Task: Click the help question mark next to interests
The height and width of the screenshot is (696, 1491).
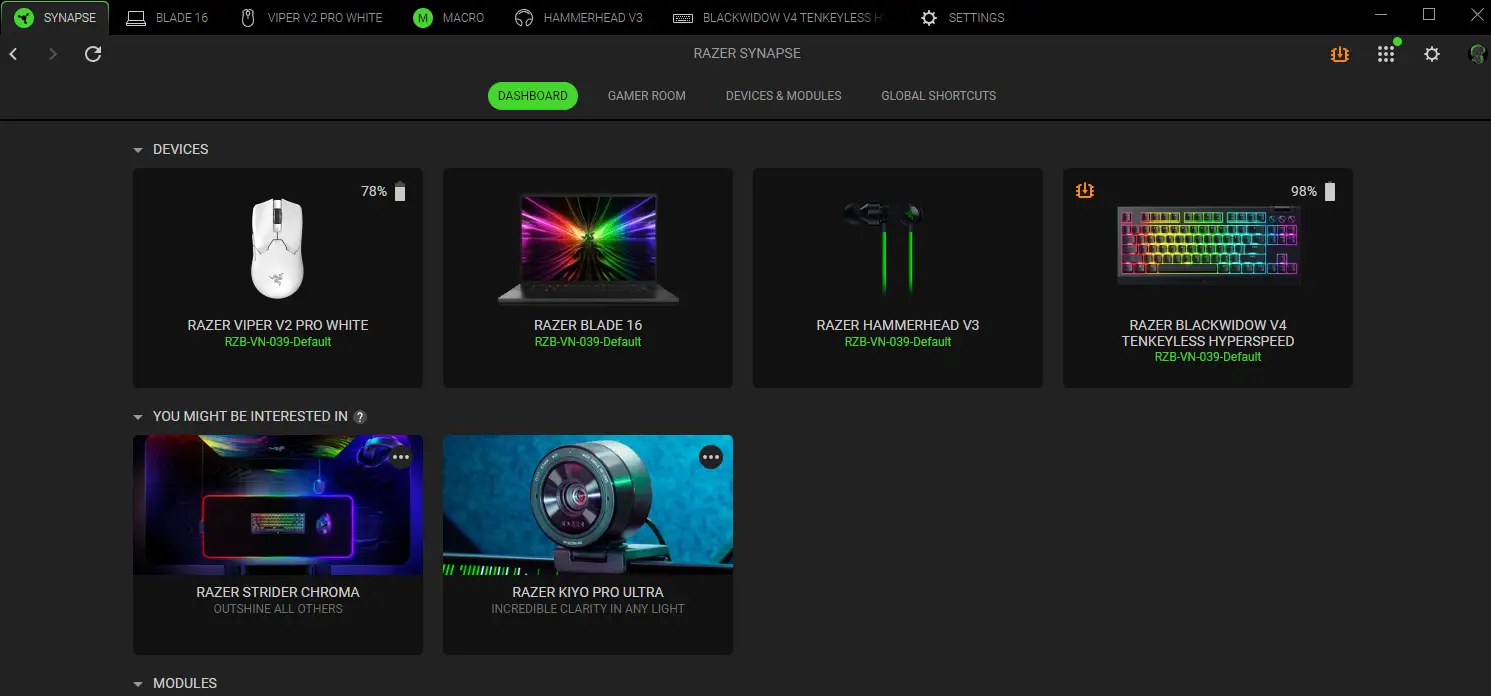Action: click(360, 416)
